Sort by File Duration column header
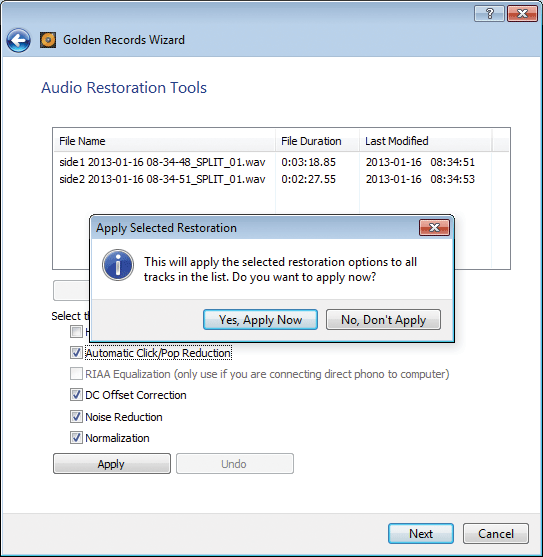 tap(317, 141)
